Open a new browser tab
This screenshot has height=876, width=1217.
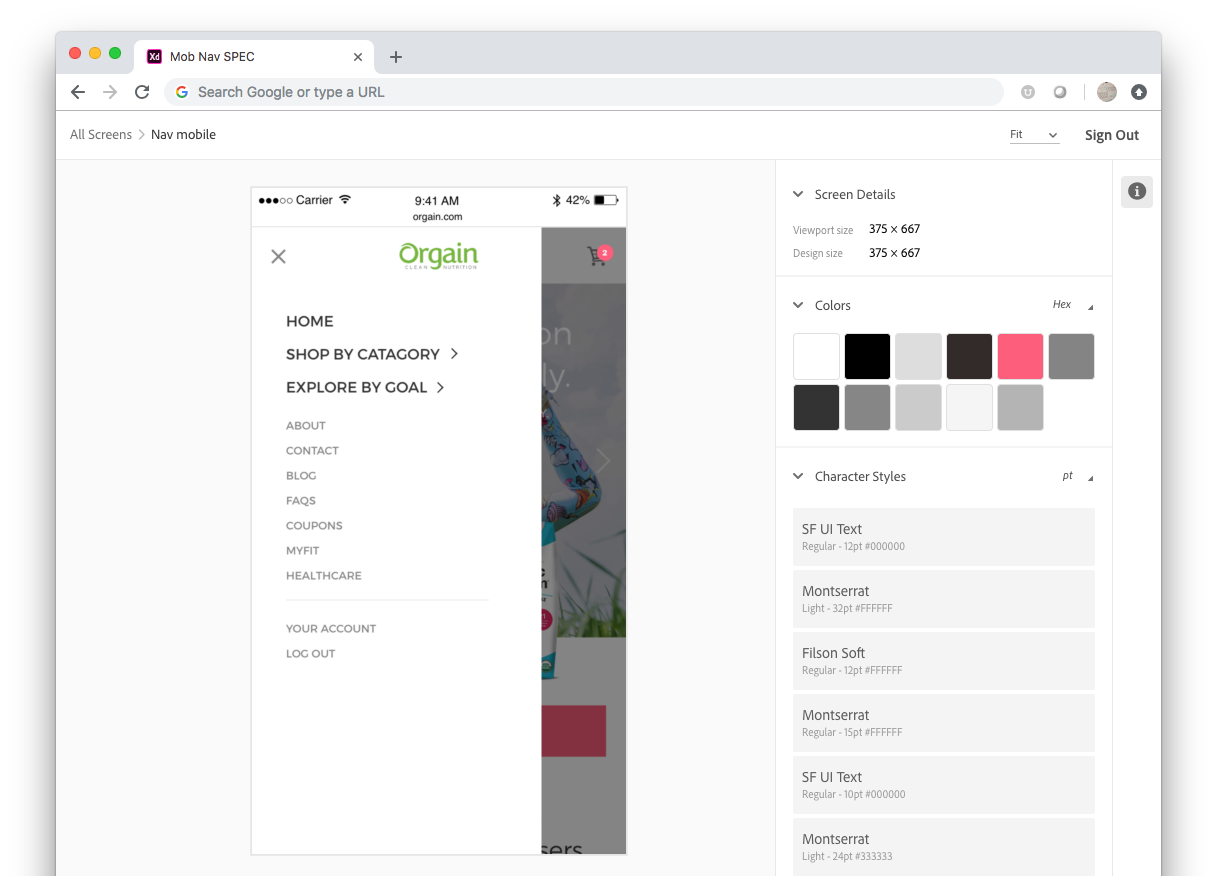[396, 57]
